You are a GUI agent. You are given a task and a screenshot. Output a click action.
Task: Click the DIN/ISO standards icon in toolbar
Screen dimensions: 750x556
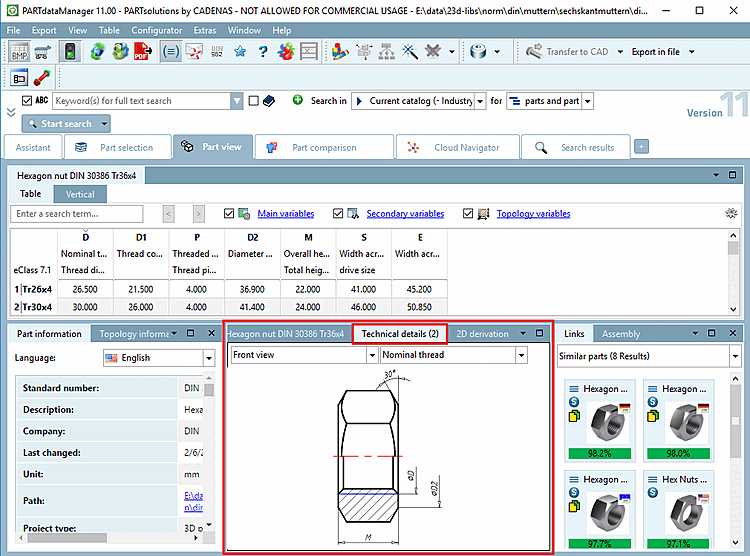(x=217, y=51)
